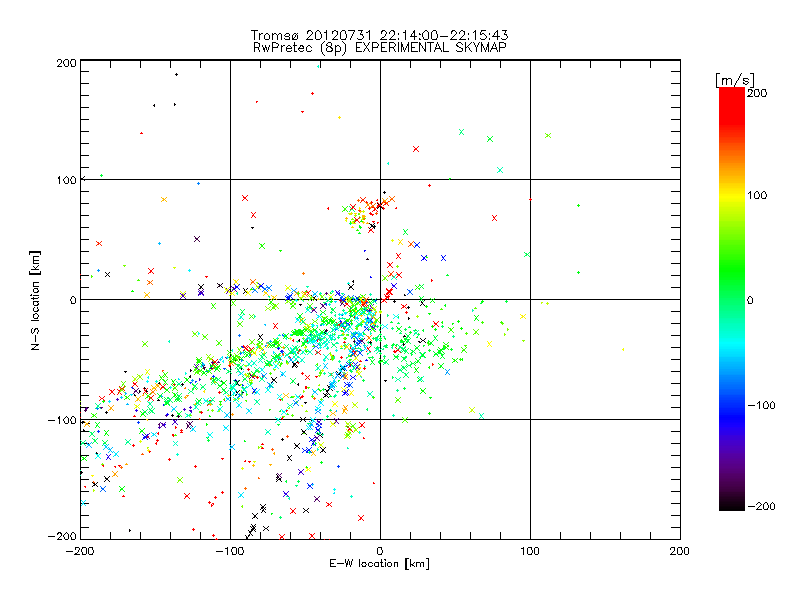Click the y-axis tick label '0'
Image resolution: width=800 pixels, height=600 pixels.
coord(73,300)
